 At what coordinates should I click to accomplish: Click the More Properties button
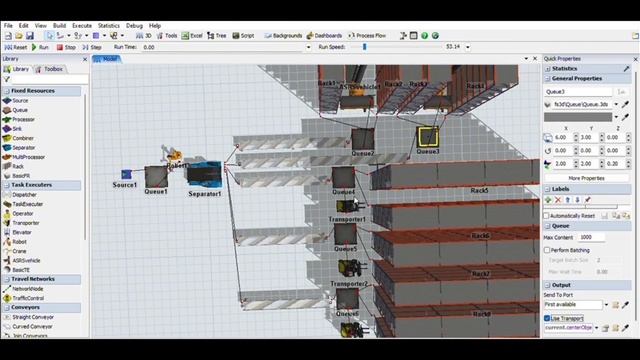(586, 178)
